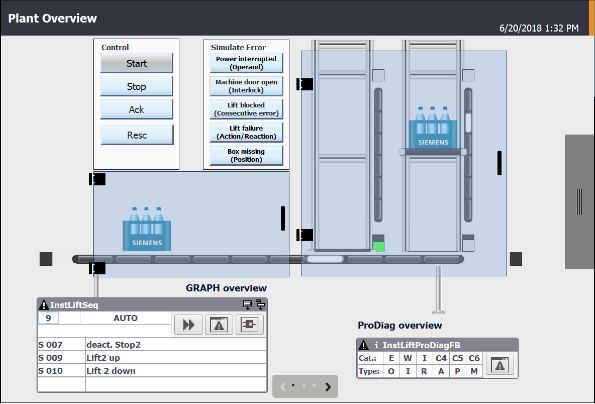Select the first page indicator dot
Screen dimensions: 595x404
[x=293, y=385]
